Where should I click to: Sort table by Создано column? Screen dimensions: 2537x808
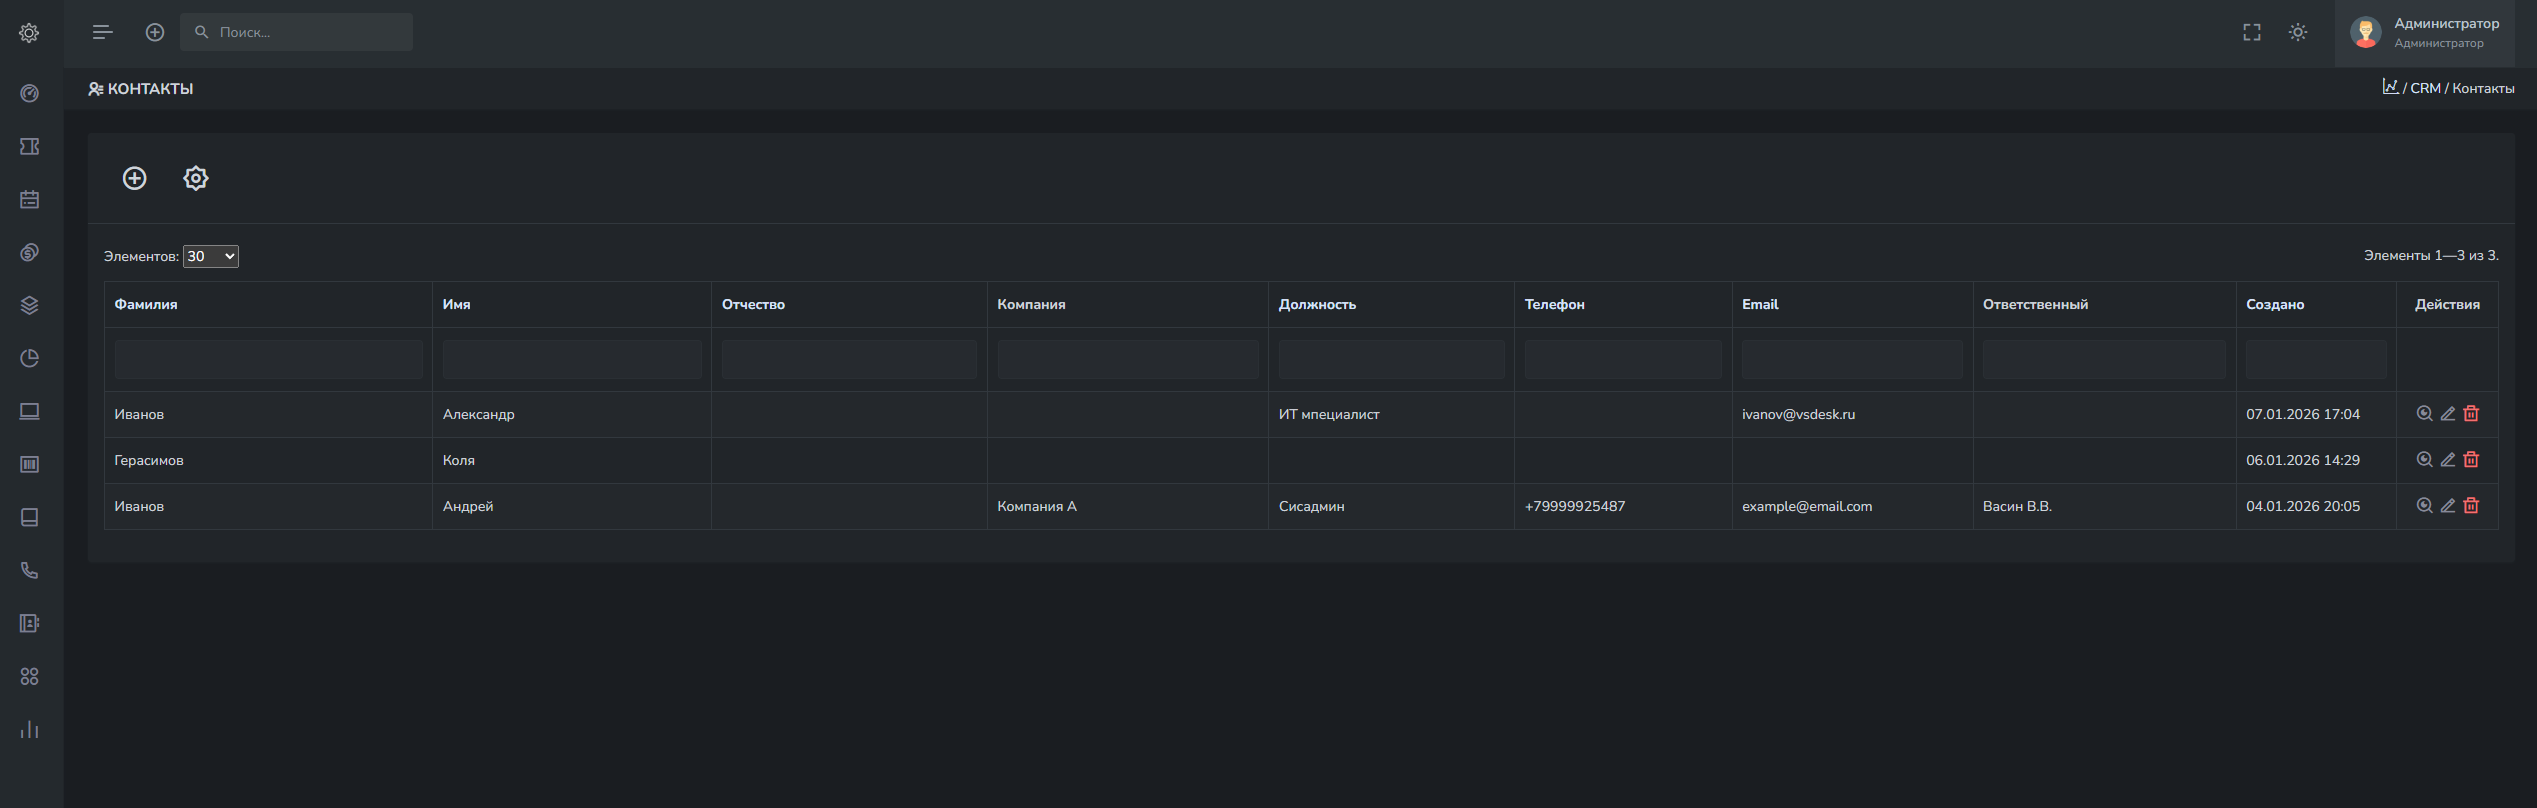click(x=2275, y=305)
